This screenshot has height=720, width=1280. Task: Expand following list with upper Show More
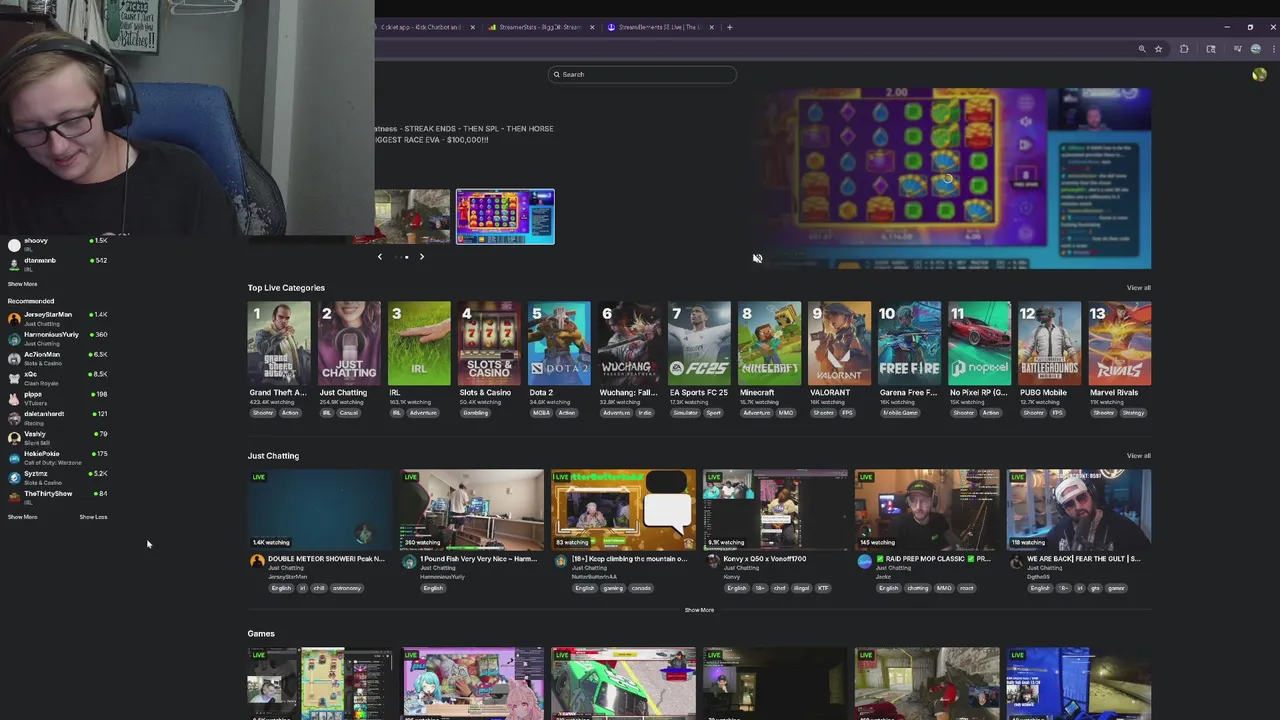tap(22, 284)
